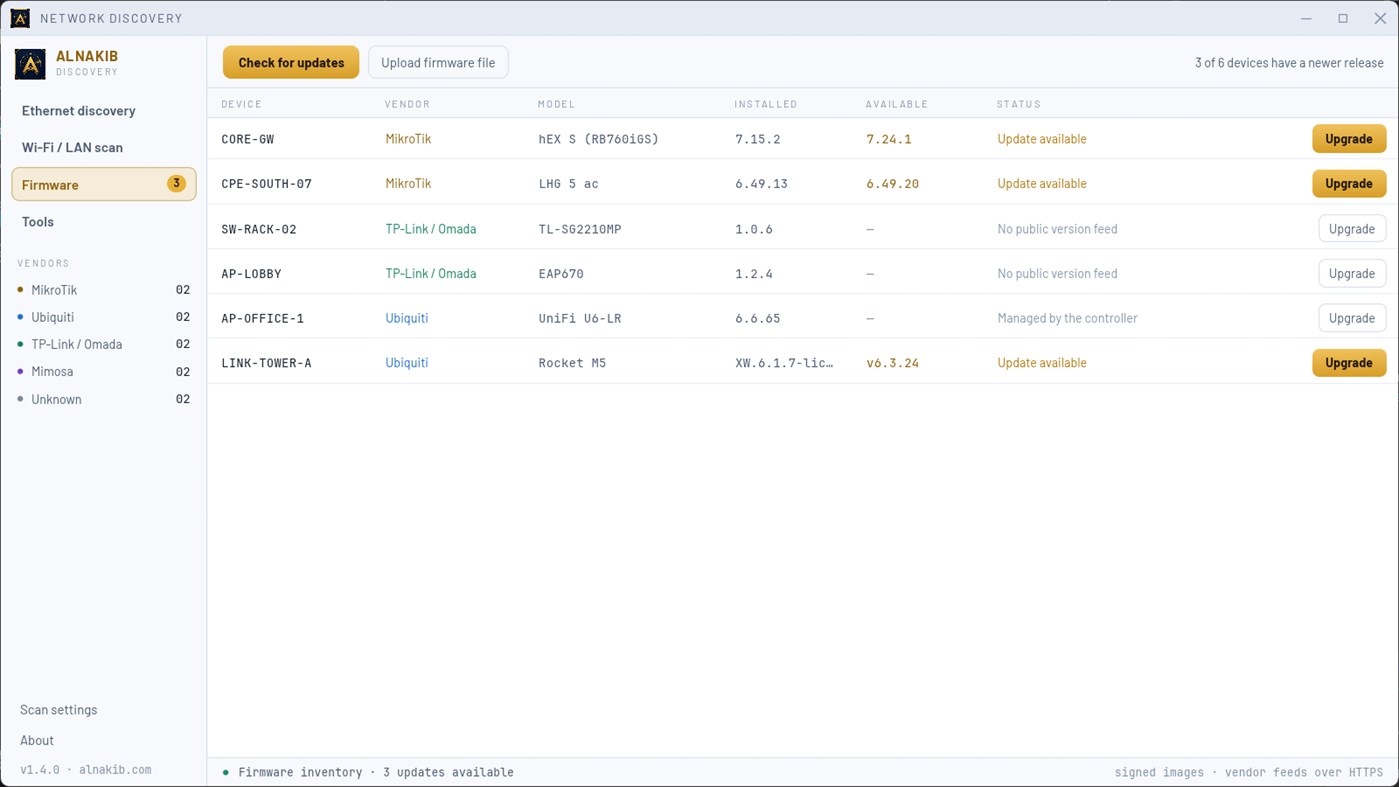
Task: Click the Rocket M5 model cell
Action: point(572,363)
